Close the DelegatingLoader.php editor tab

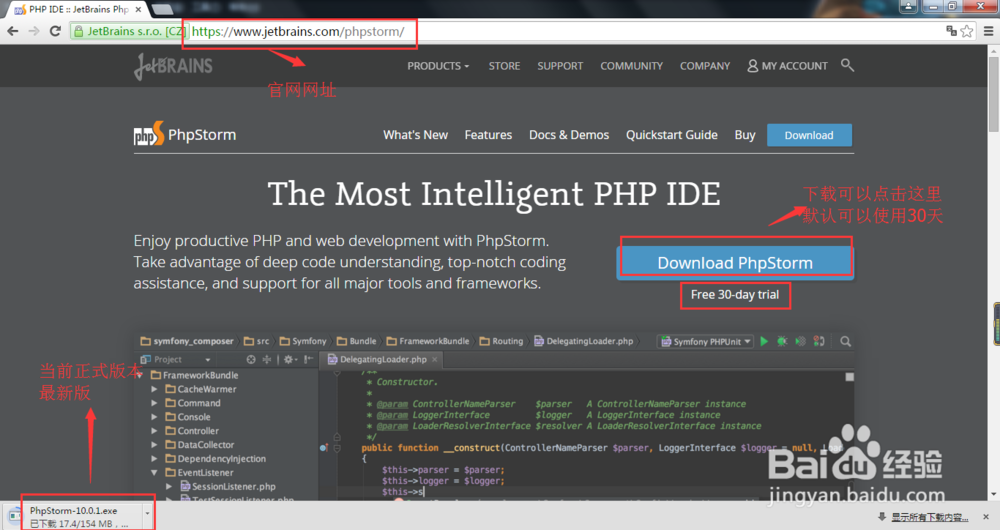434,359
